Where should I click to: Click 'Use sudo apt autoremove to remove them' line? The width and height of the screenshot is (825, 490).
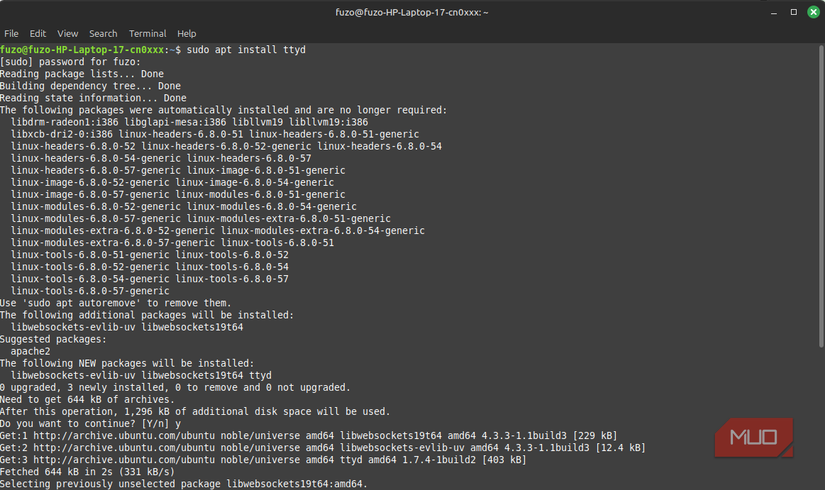point(115,303)
